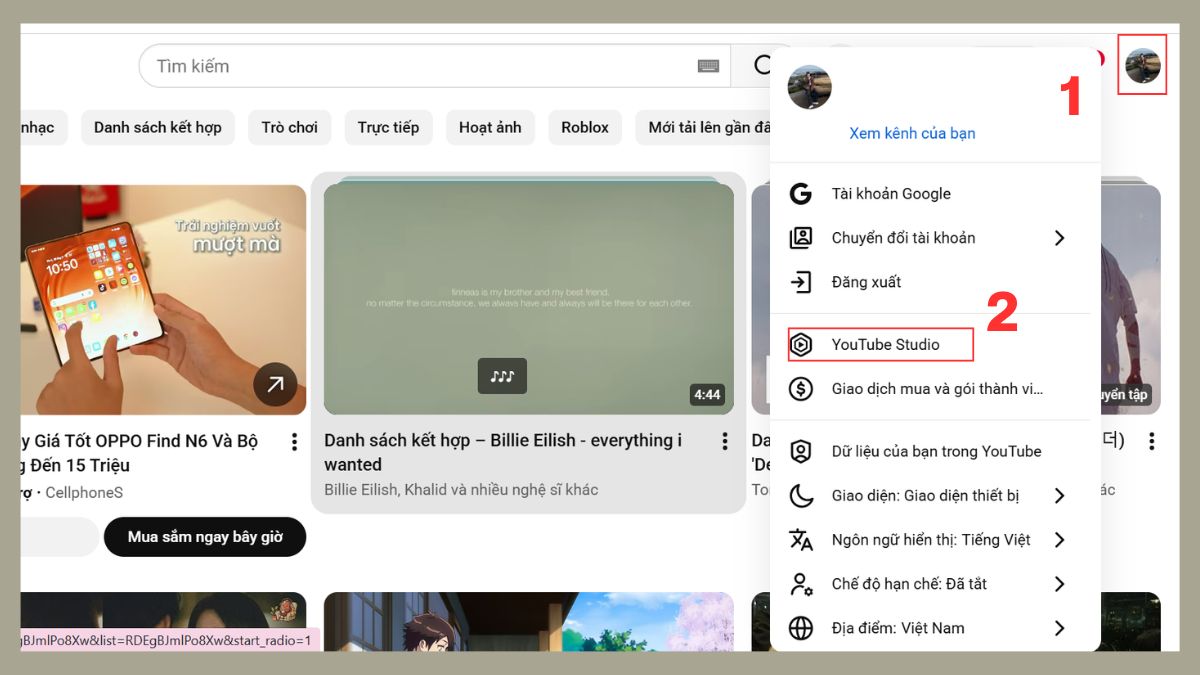Select the Mới tải lên gần đây chip

tap(704, 128)
